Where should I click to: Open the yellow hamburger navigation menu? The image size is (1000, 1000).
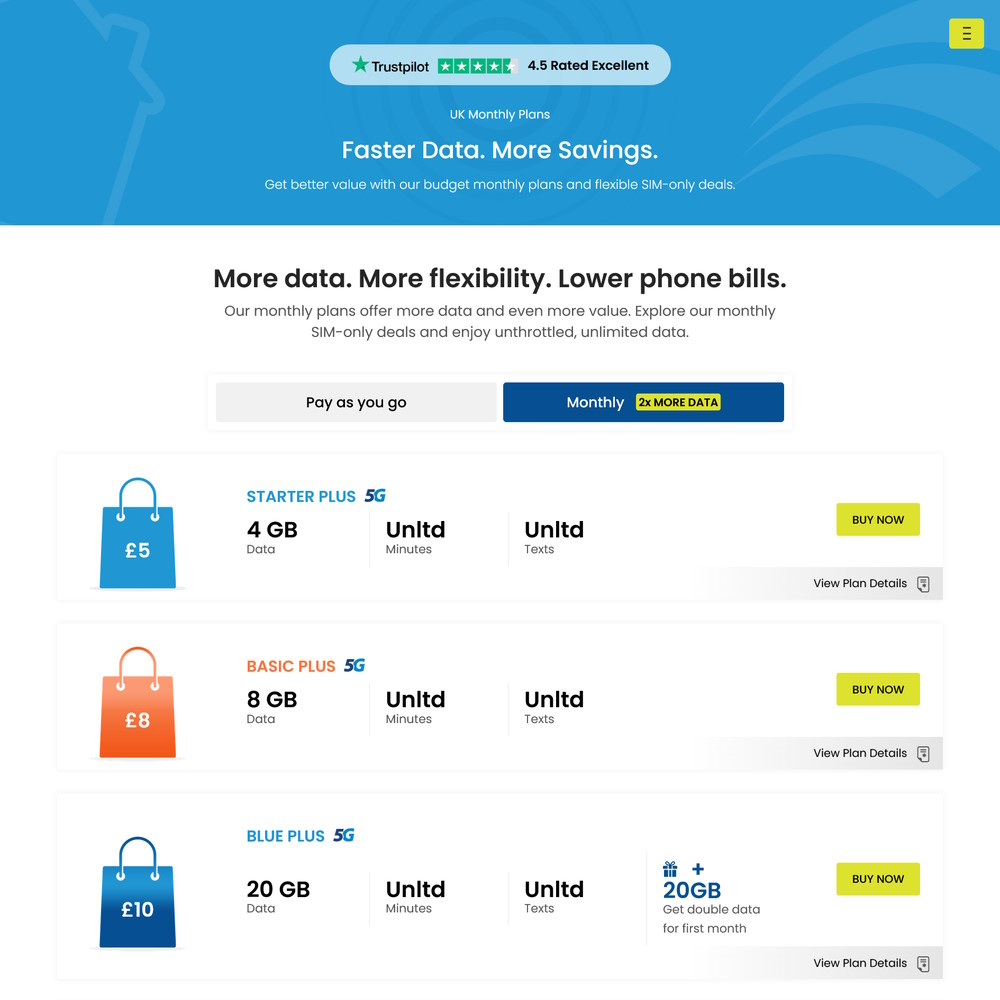coord(966,33)
